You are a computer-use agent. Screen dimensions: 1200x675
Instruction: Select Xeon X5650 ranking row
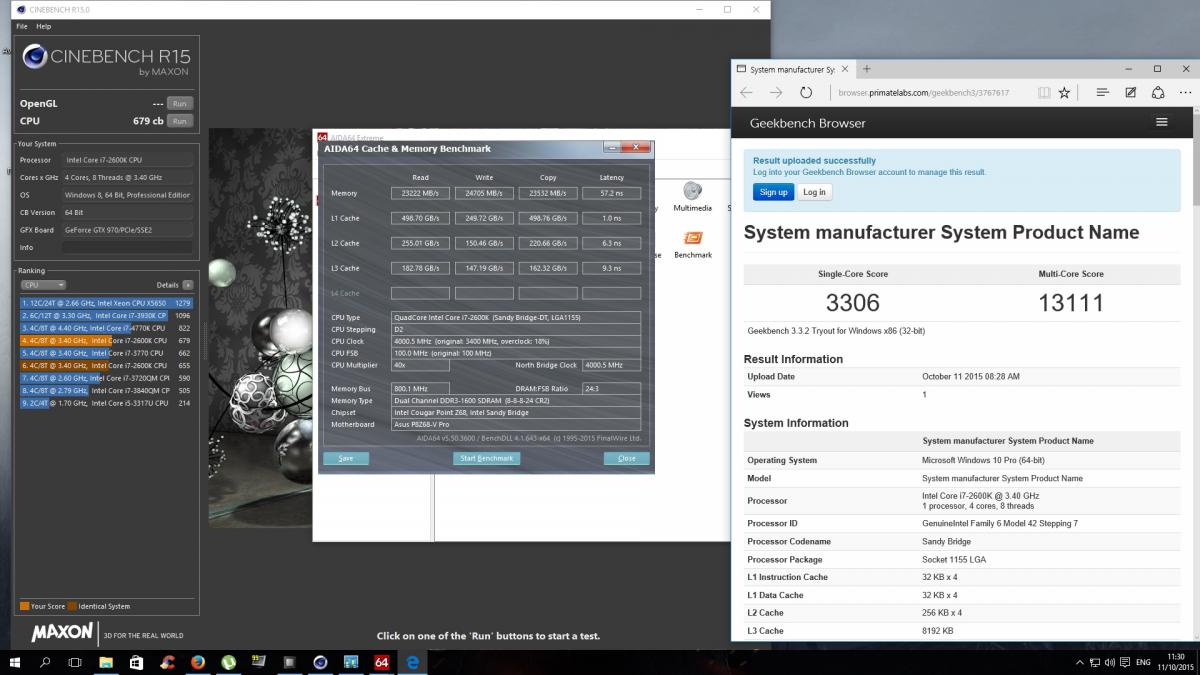click(108, 302)
